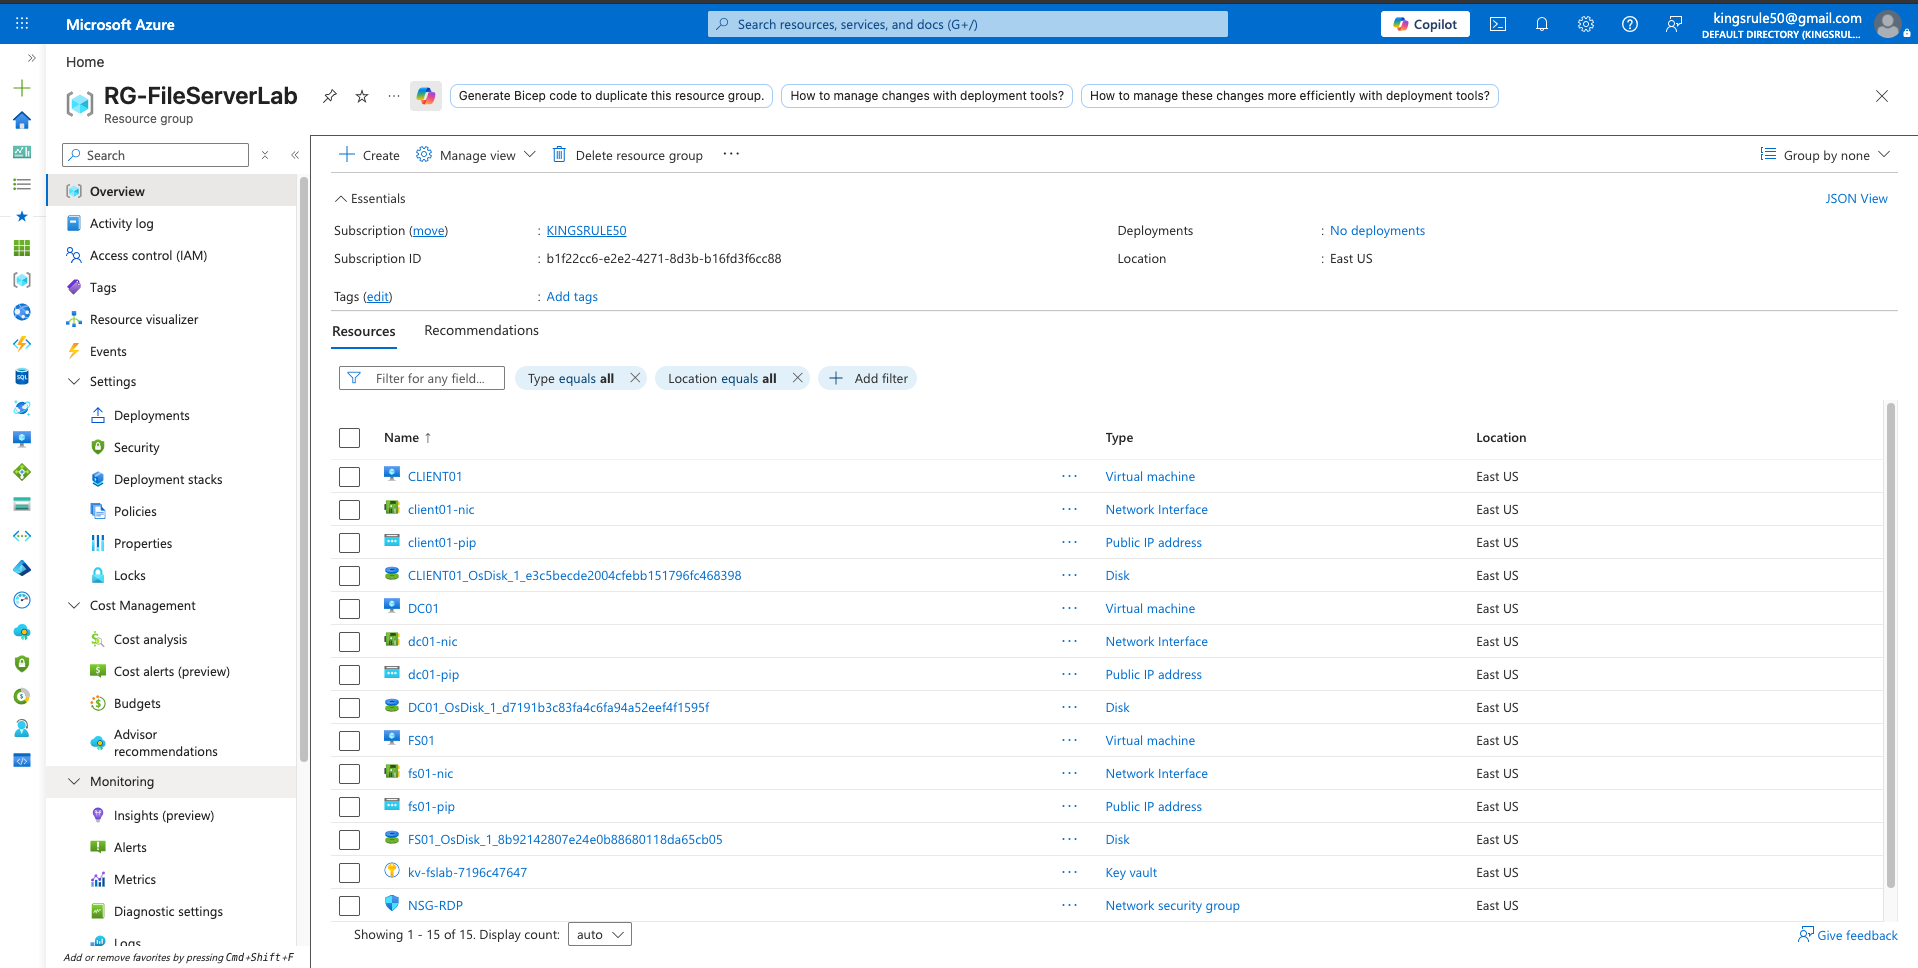The width and height of the screenshot is (1918, 968).
Task: Open the kv-fslab-7196c47647 key vault link
Action: pyautogui.click(x=467, y=873)
